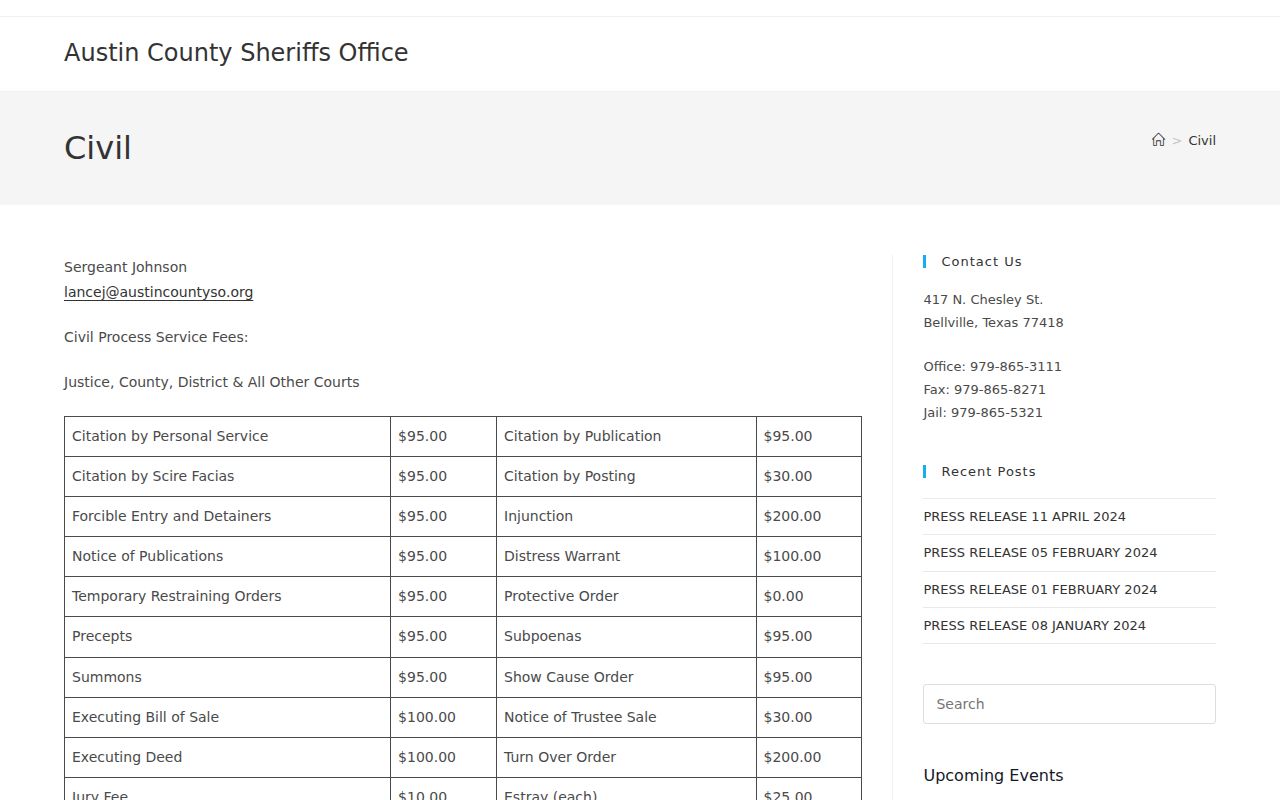Click the Citation by Personal Service cell
The image size is (1280, 800).
pyautogui.click(x=227, y=436)
